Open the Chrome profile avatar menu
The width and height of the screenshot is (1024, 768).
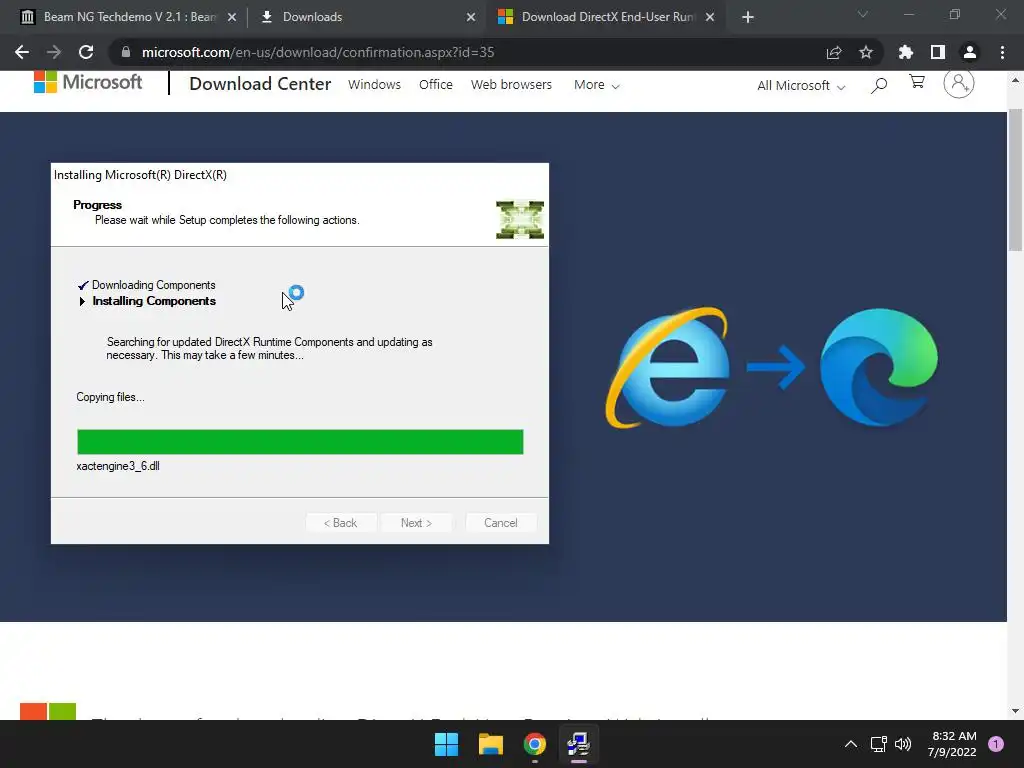pos(970,52)
